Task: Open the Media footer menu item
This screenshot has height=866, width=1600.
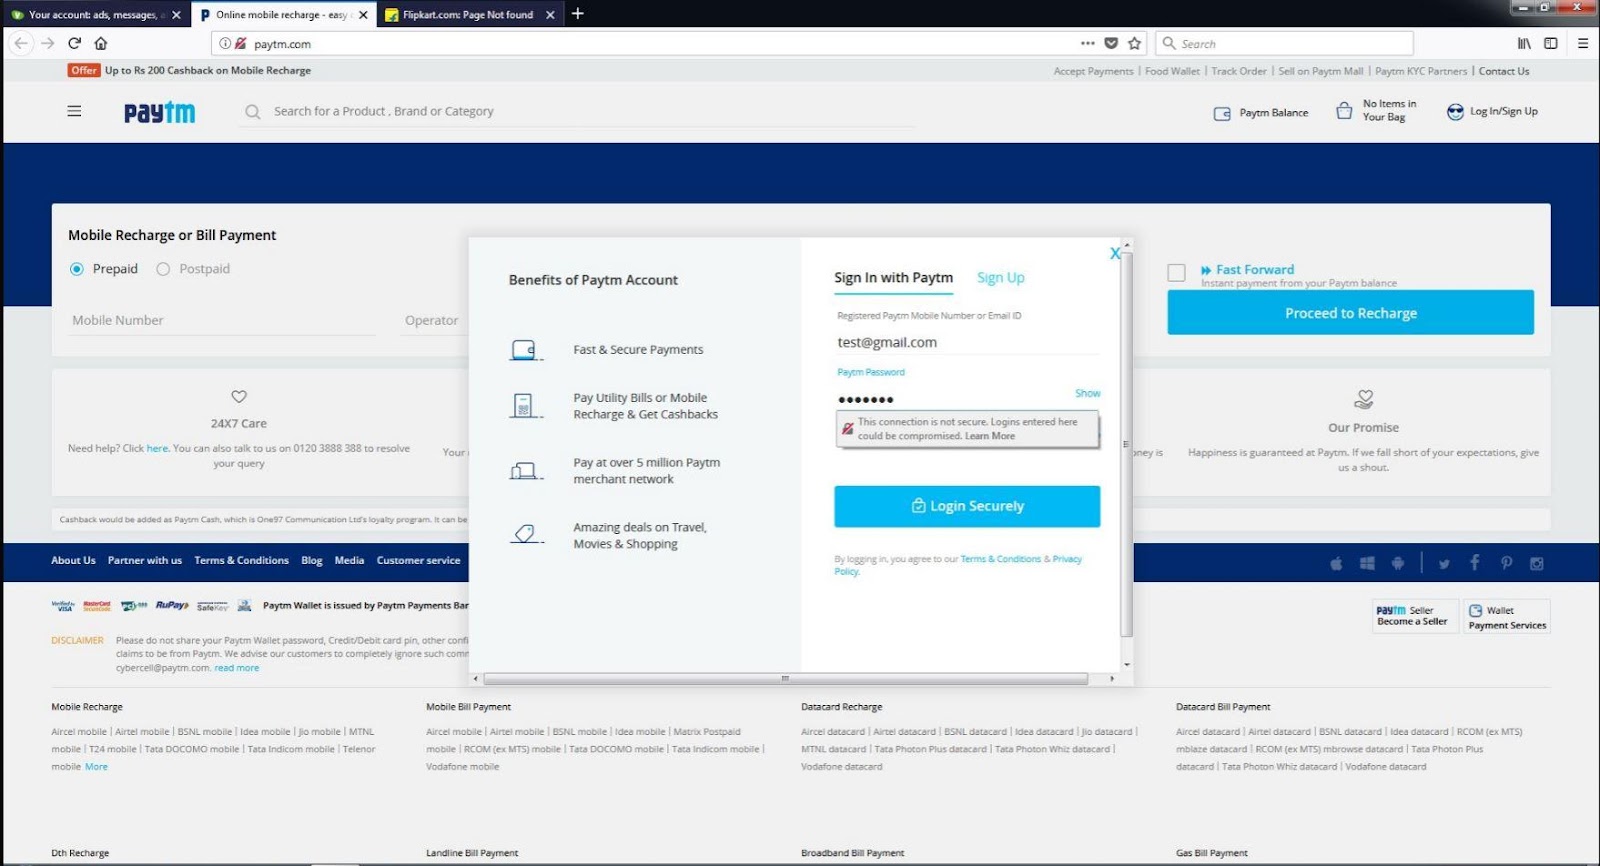Action: [349, 561]
